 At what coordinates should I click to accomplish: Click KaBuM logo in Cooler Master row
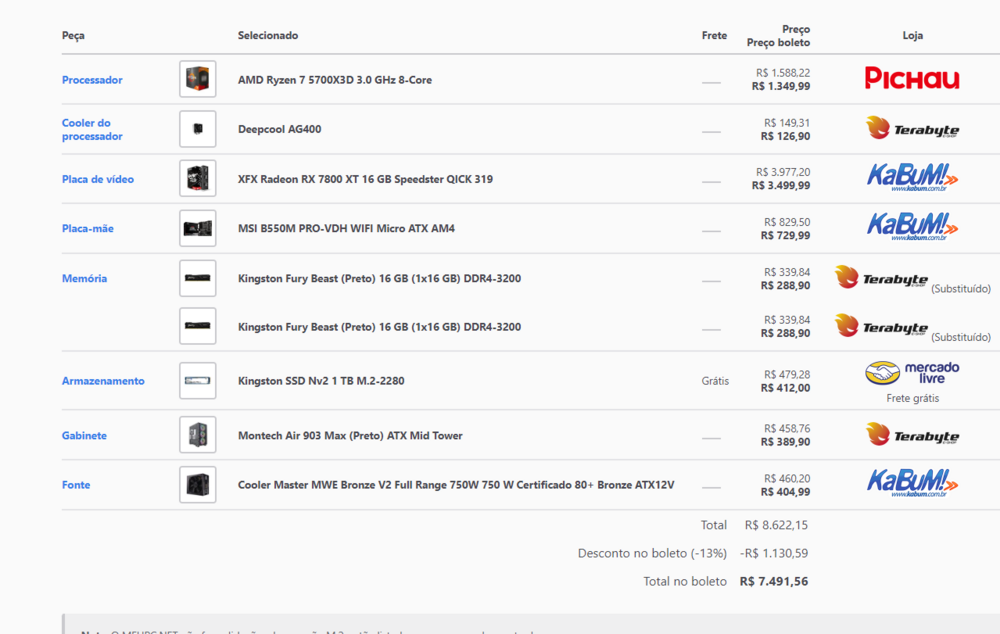tap(912, 483)
